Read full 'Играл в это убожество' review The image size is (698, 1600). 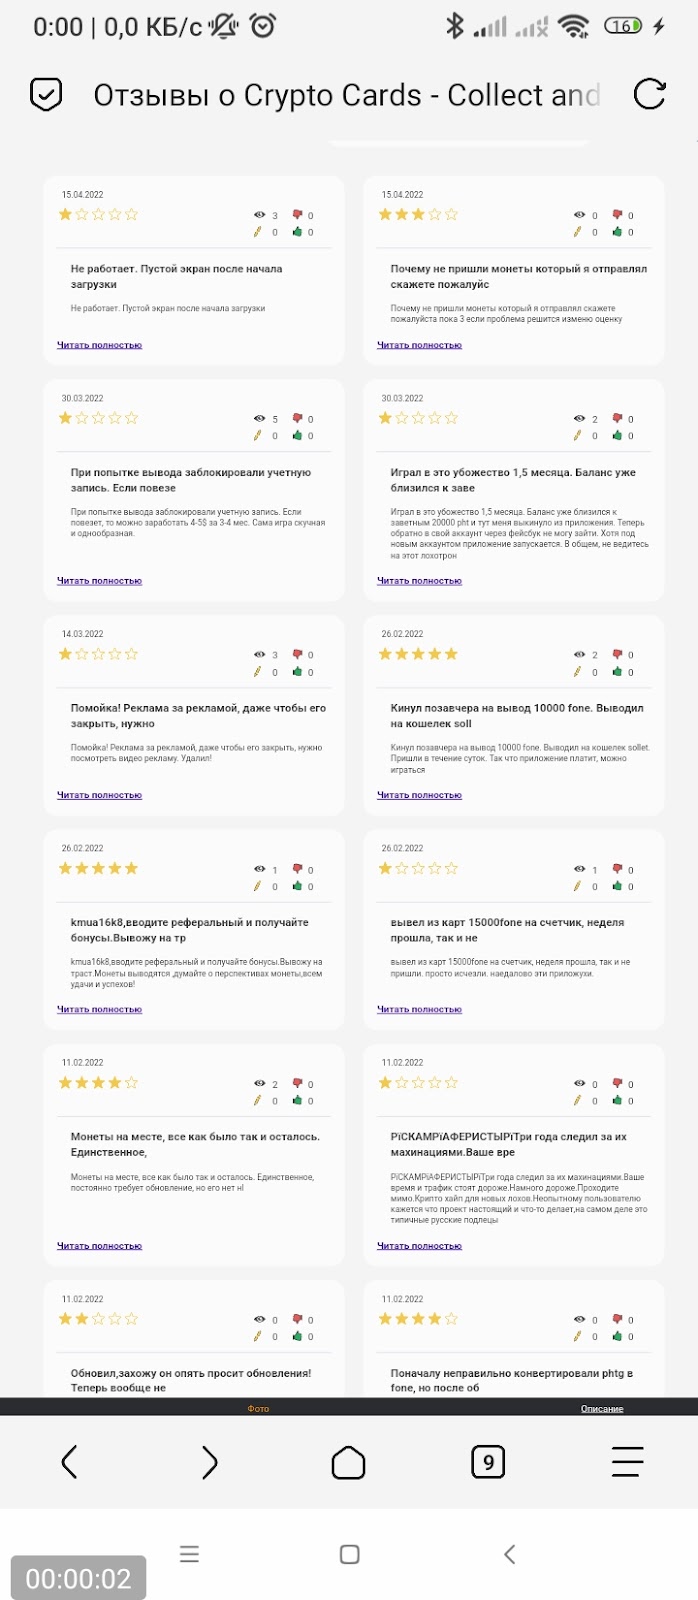point(419,581)
